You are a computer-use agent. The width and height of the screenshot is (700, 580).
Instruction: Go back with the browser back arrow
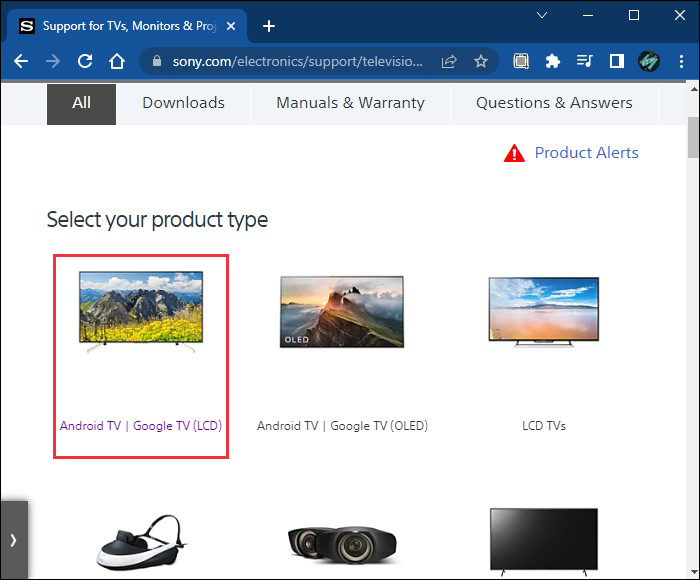click(x=21, y=61)
